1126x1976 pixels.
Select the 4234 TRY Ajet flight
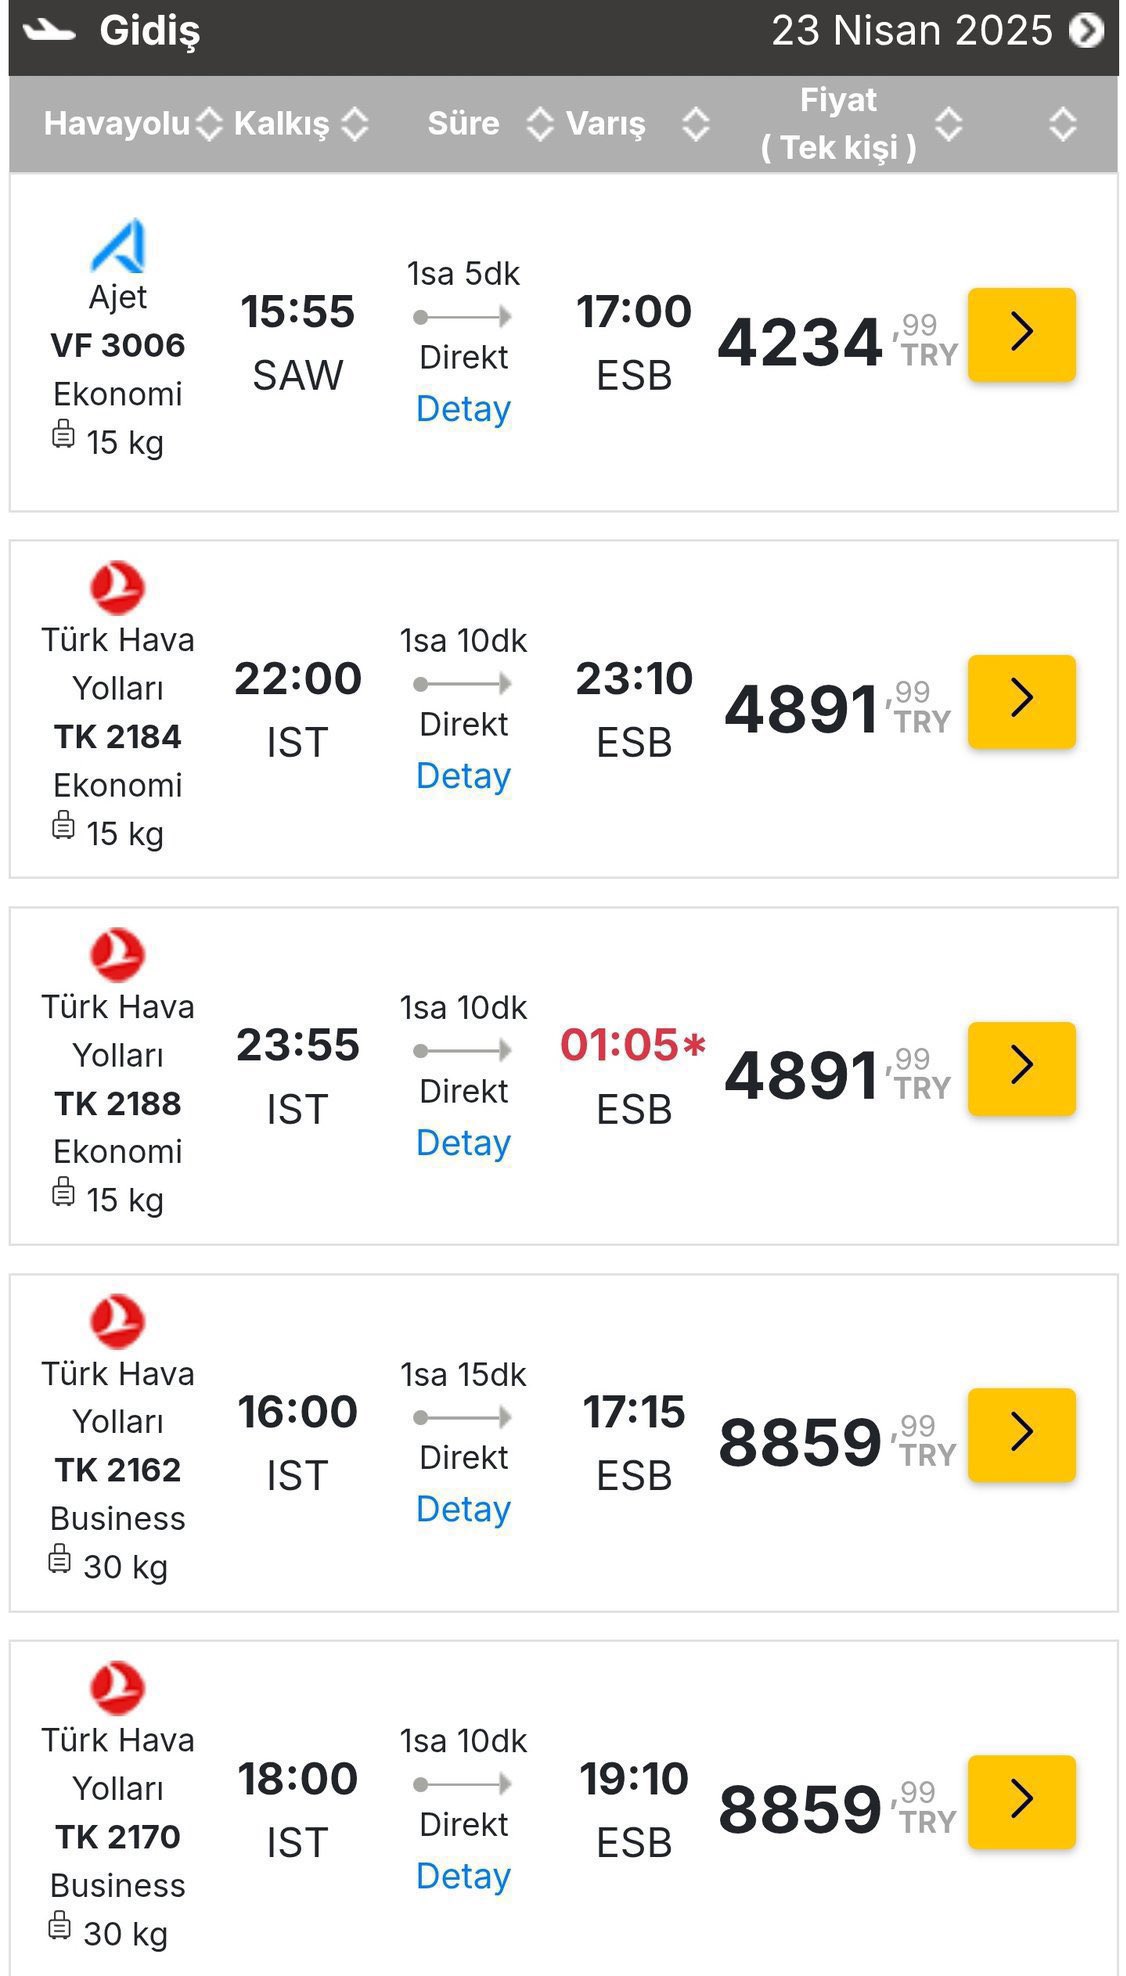point(1021,335)
